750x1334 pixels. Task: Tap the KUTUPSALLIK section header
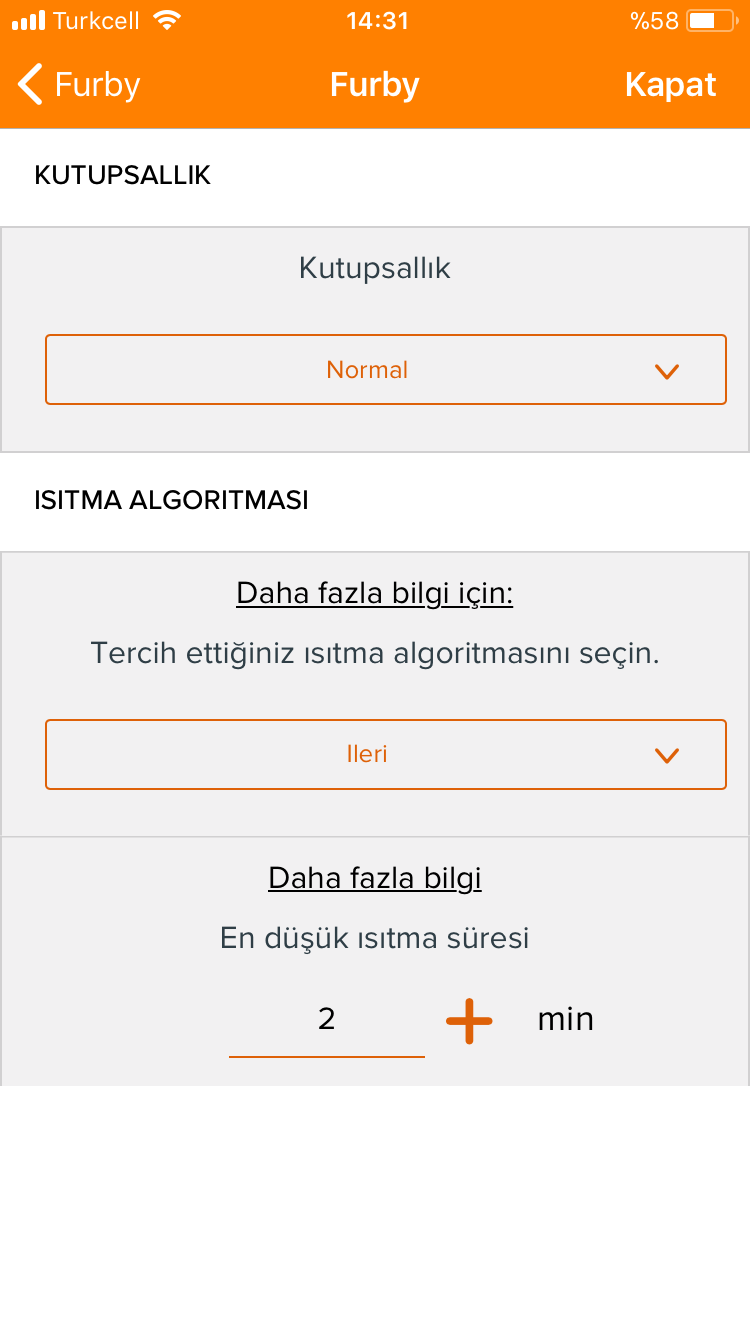tap(122, 175)
